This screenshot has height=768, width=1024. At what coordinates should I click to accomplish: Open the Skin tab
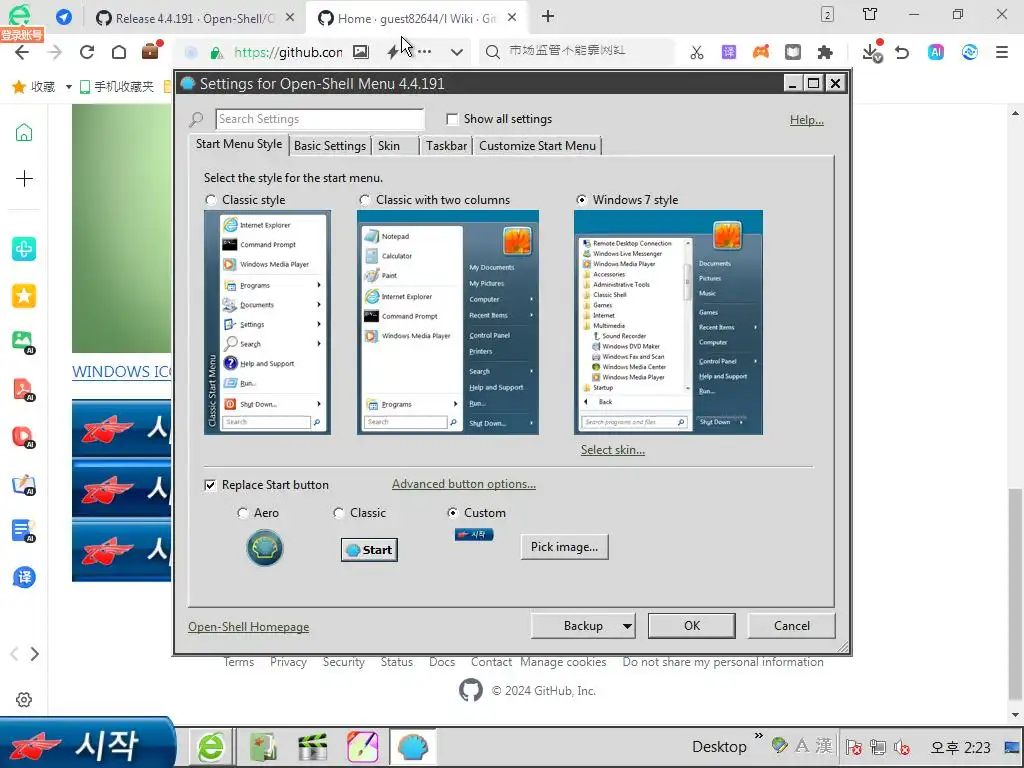[389, 146]
